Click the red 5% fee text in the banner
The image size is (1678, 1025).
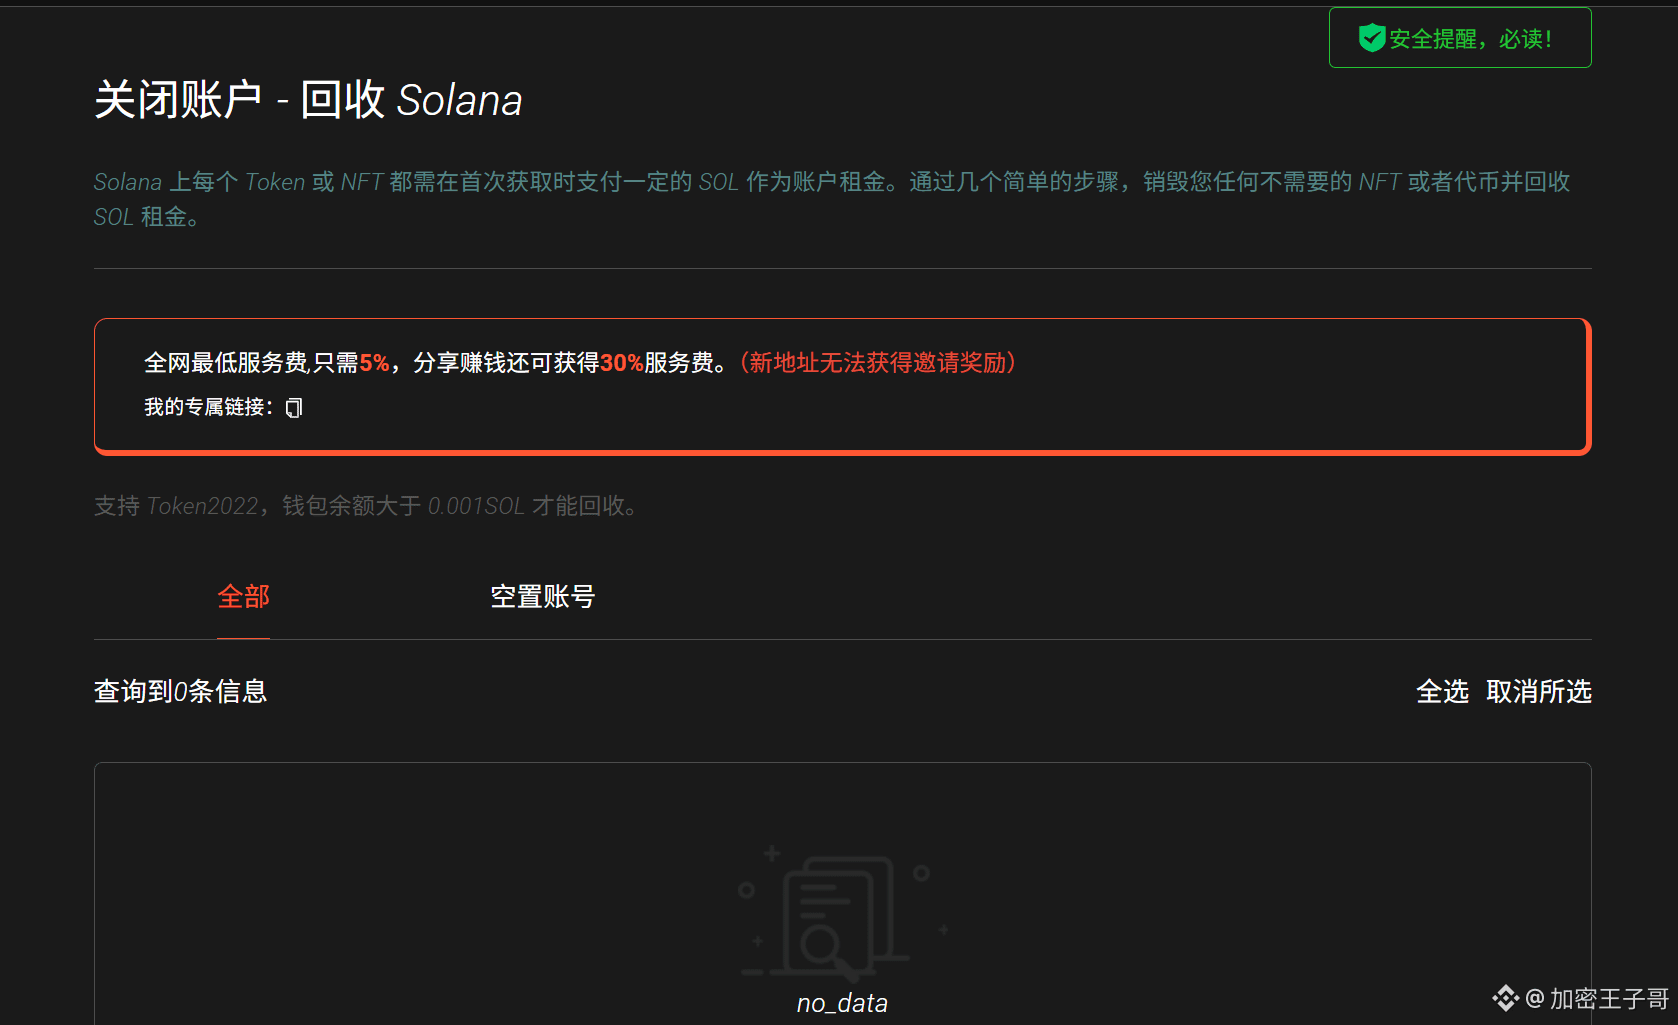pos(374,363)
